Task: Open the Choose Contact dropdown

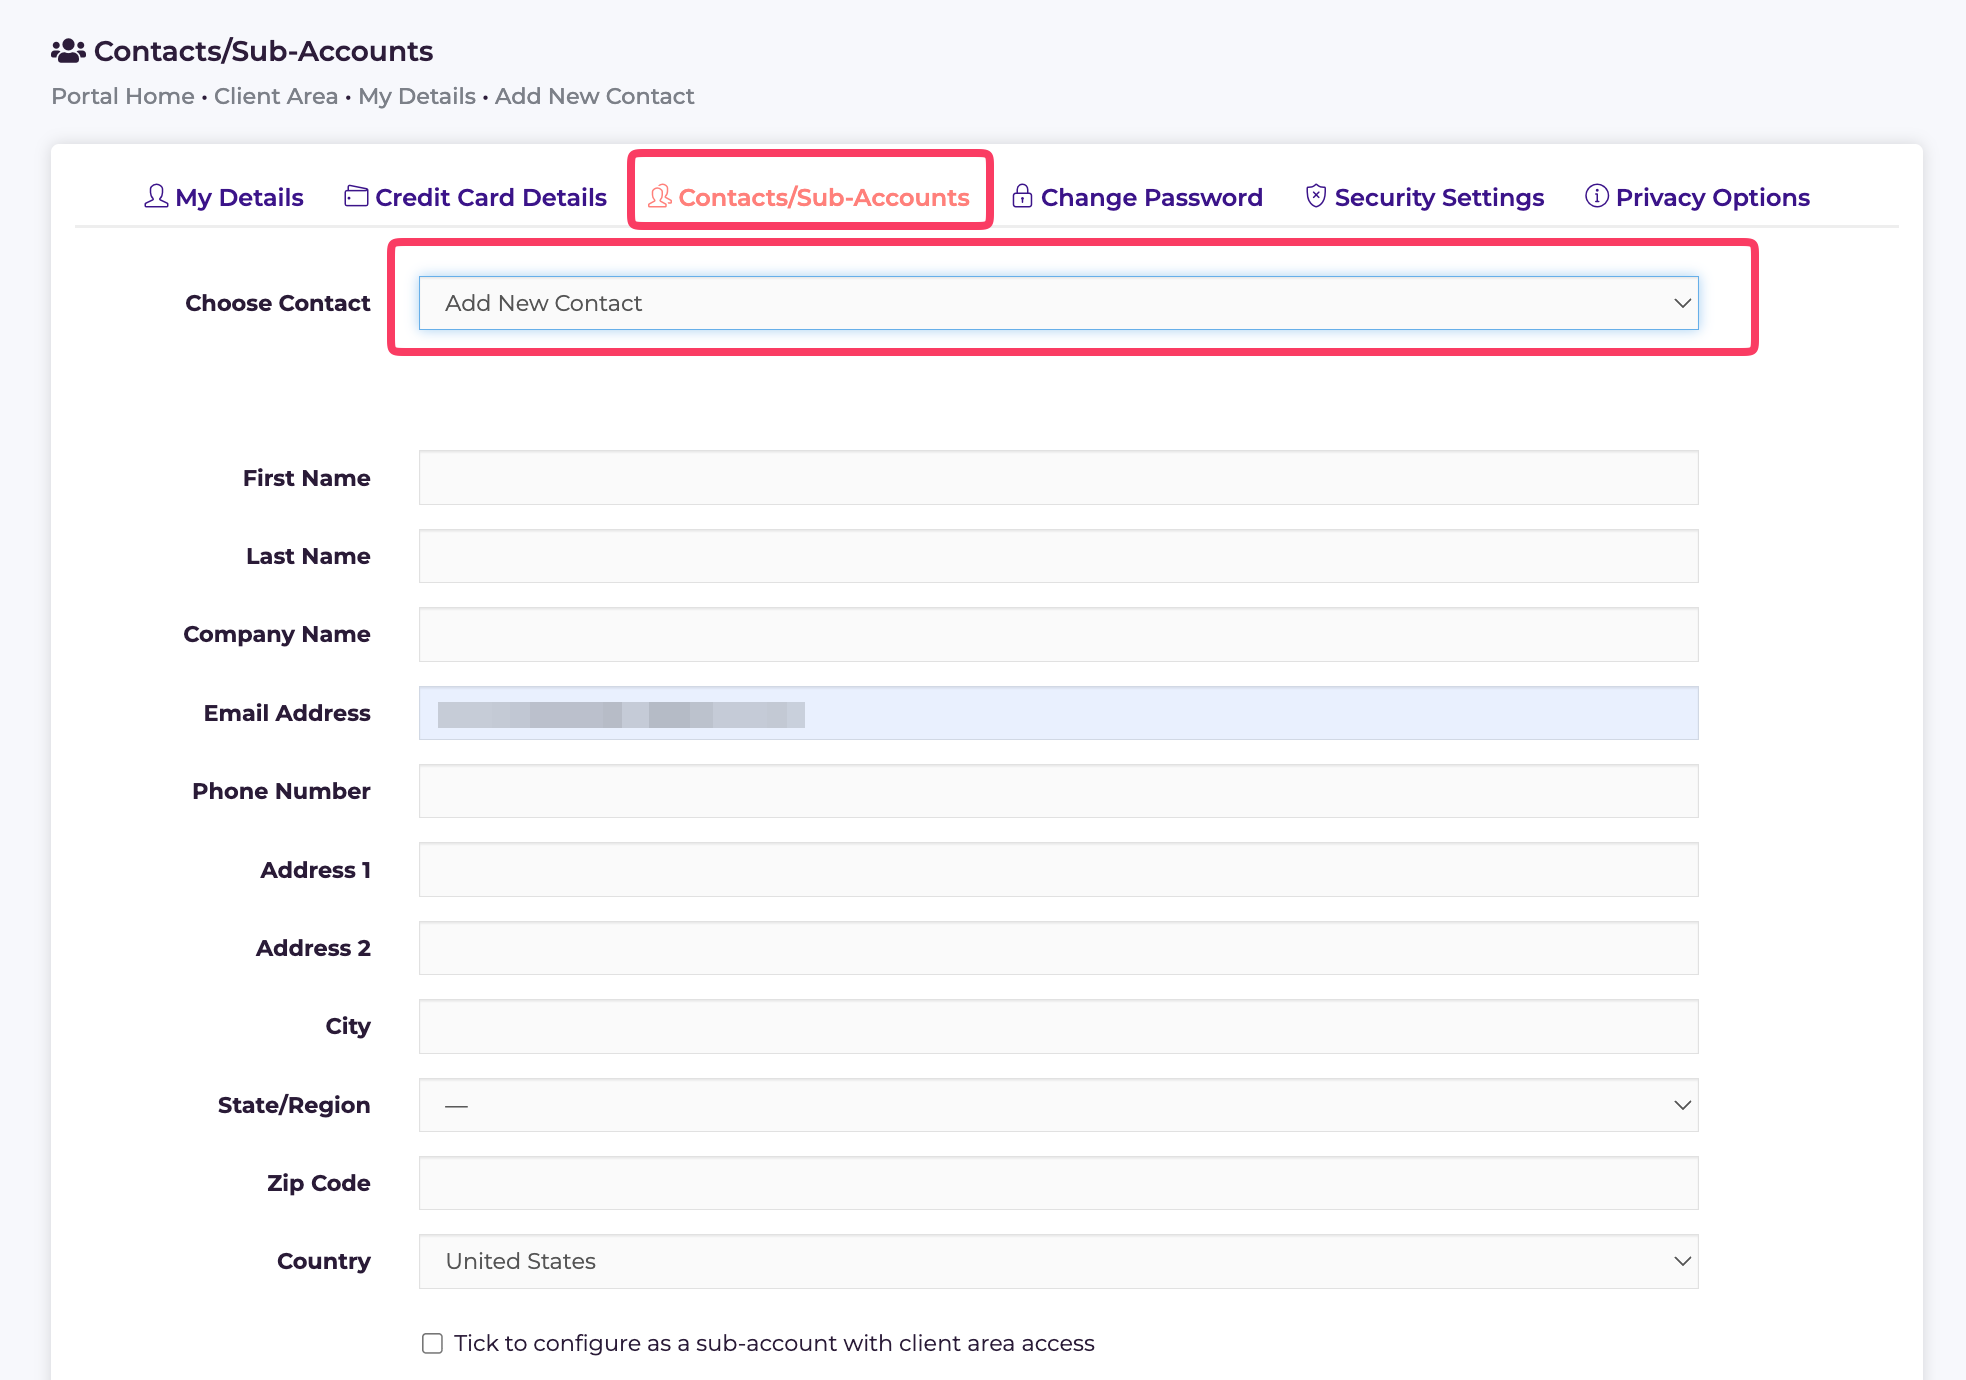Action: pos(1058,303)
